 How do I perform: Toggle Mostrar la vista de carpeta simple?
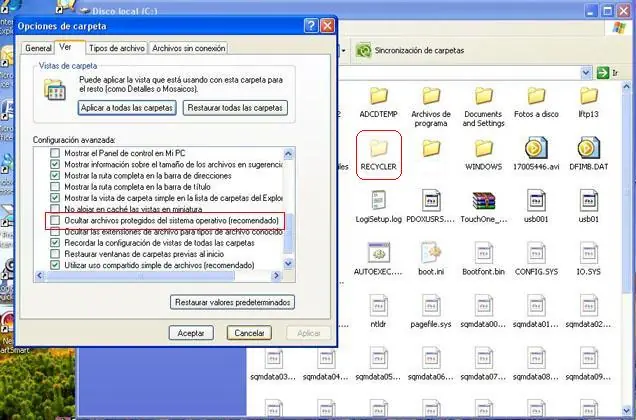tap(55, 198)
